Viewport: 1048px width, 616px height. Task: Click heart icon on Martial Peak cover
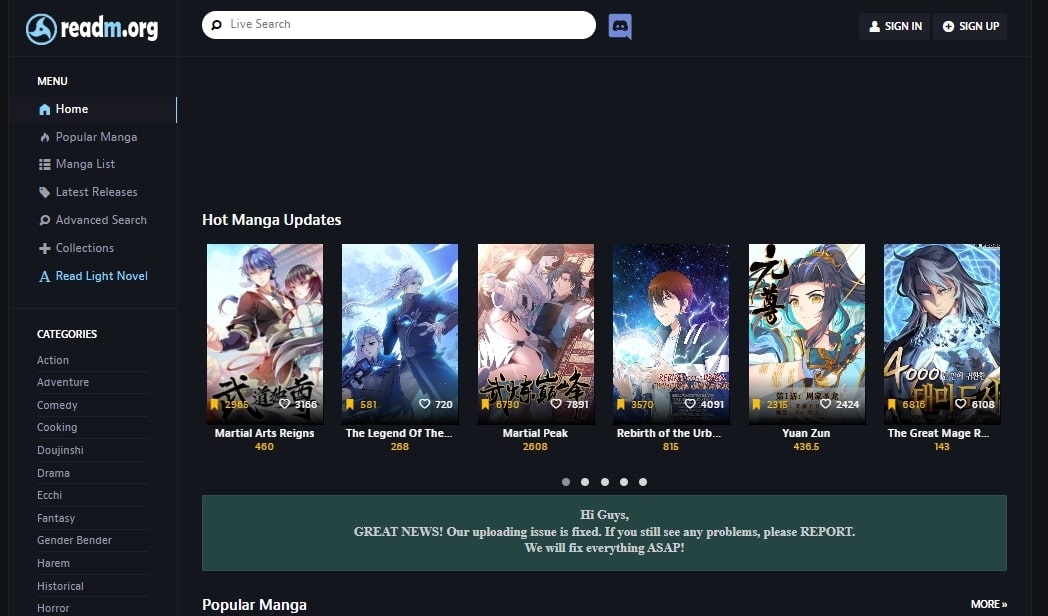[556, 404]
